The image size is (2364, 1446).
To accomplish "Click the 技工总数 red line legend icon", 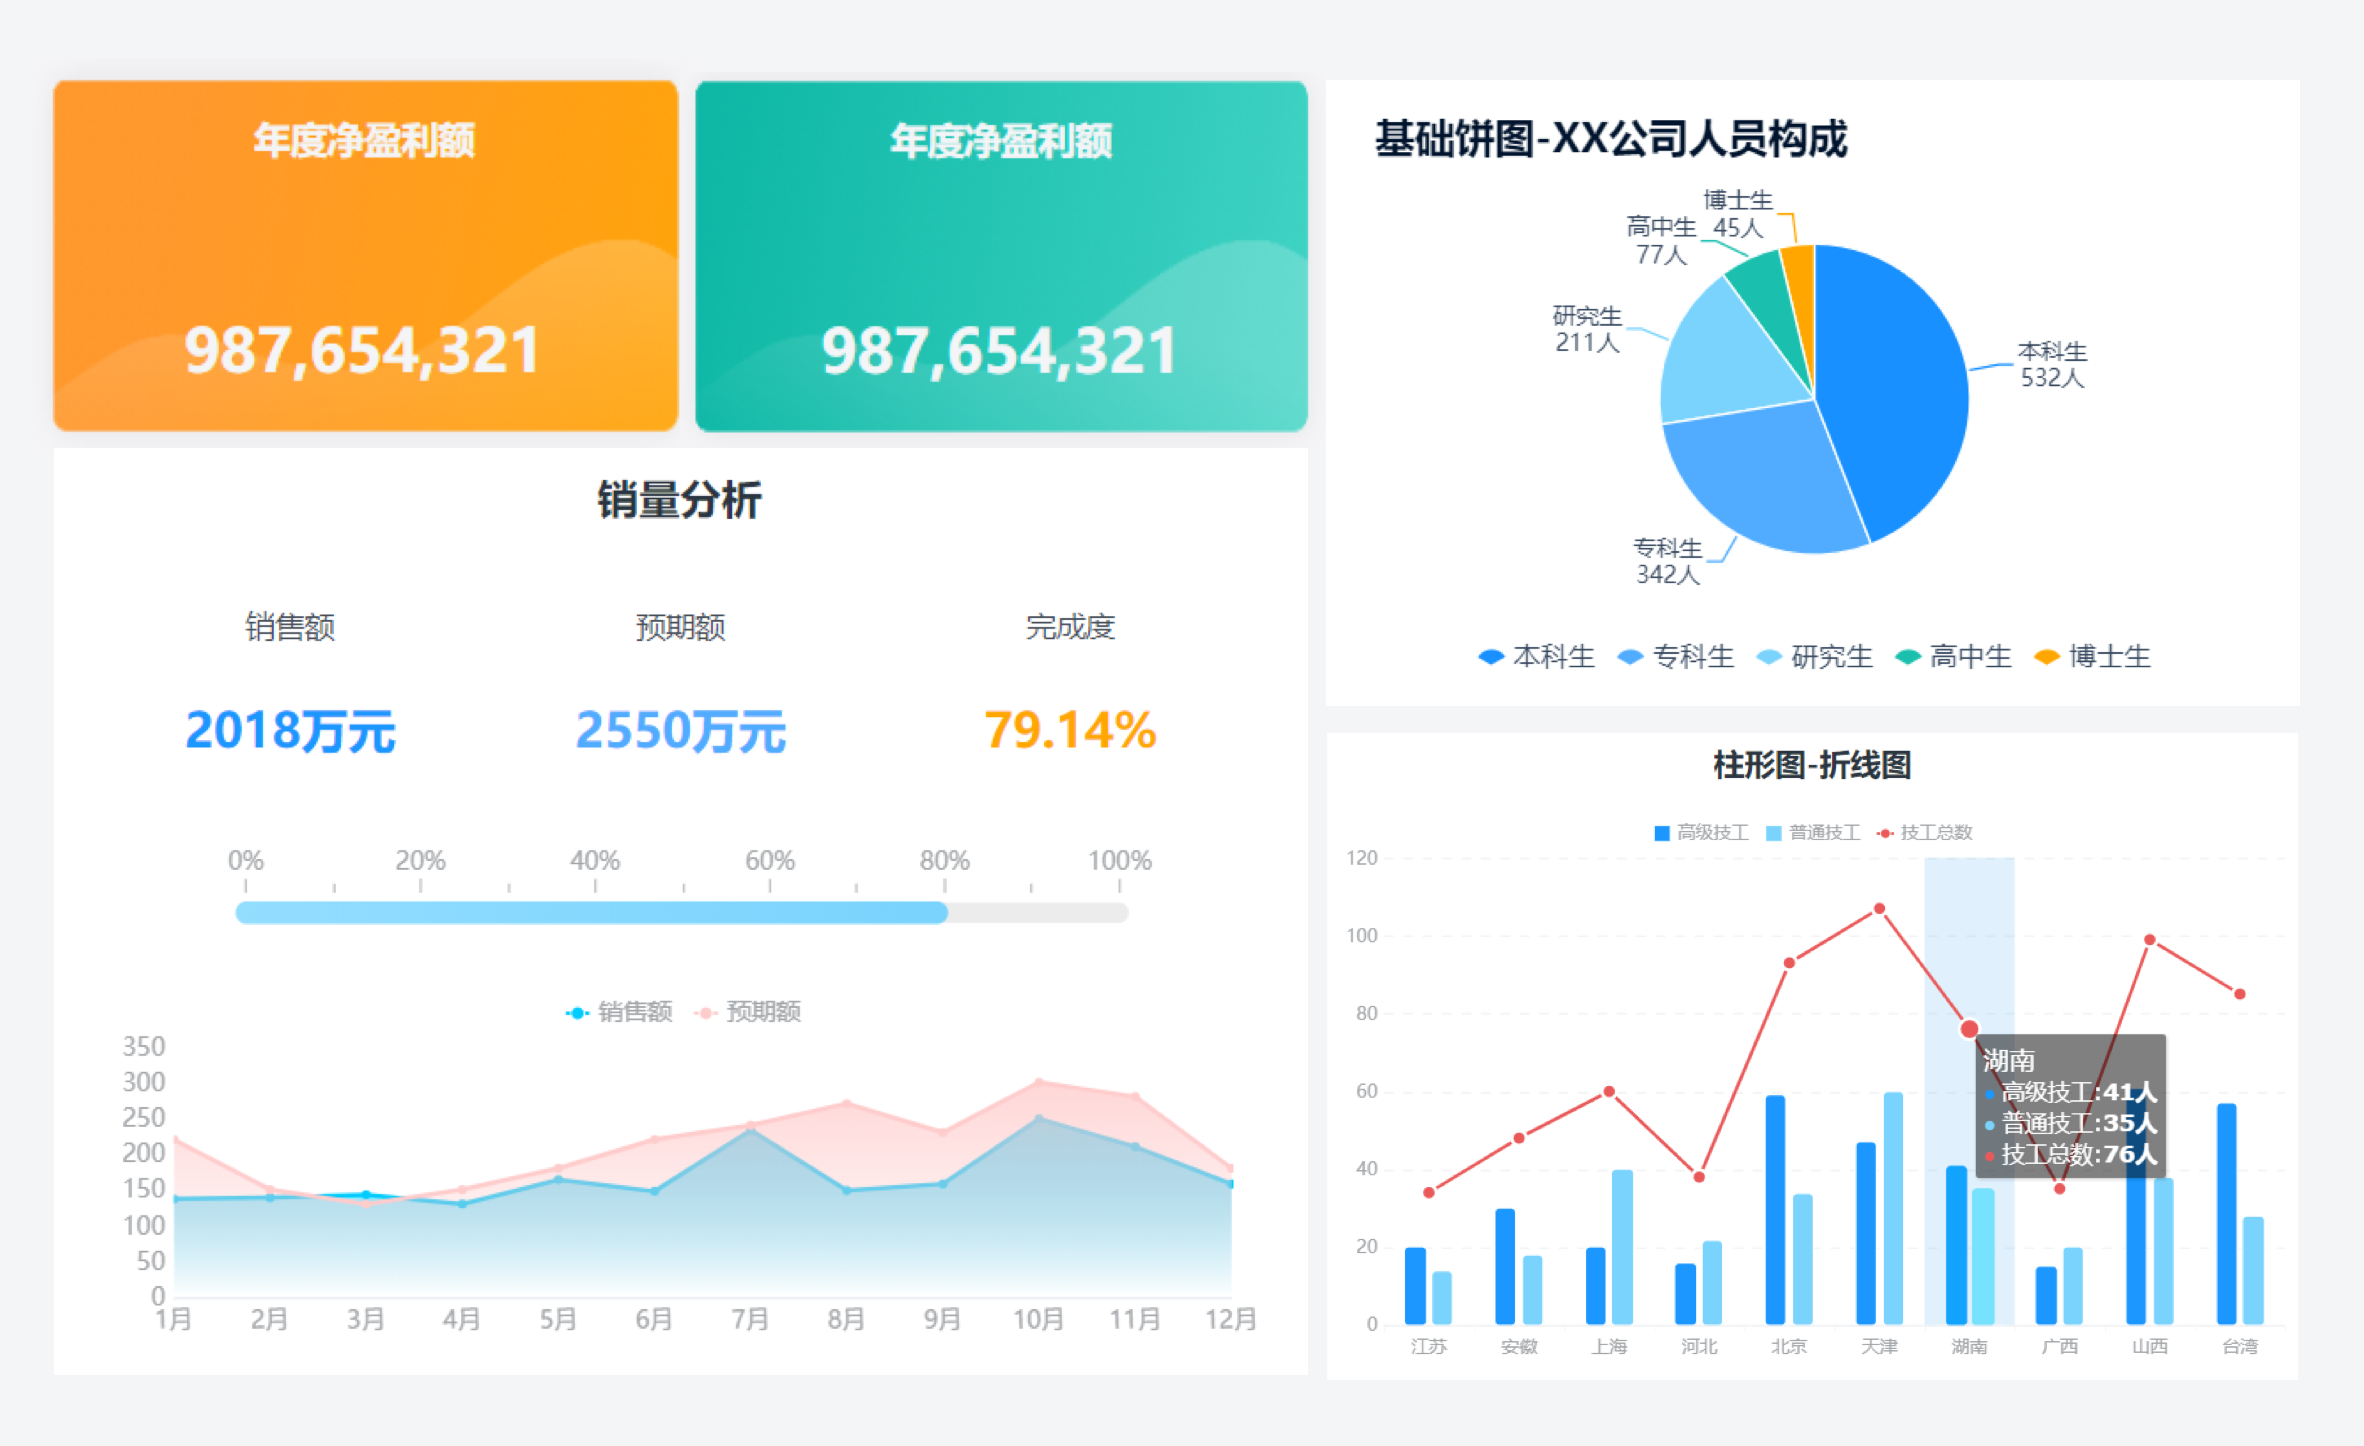I will (1885, 833).
